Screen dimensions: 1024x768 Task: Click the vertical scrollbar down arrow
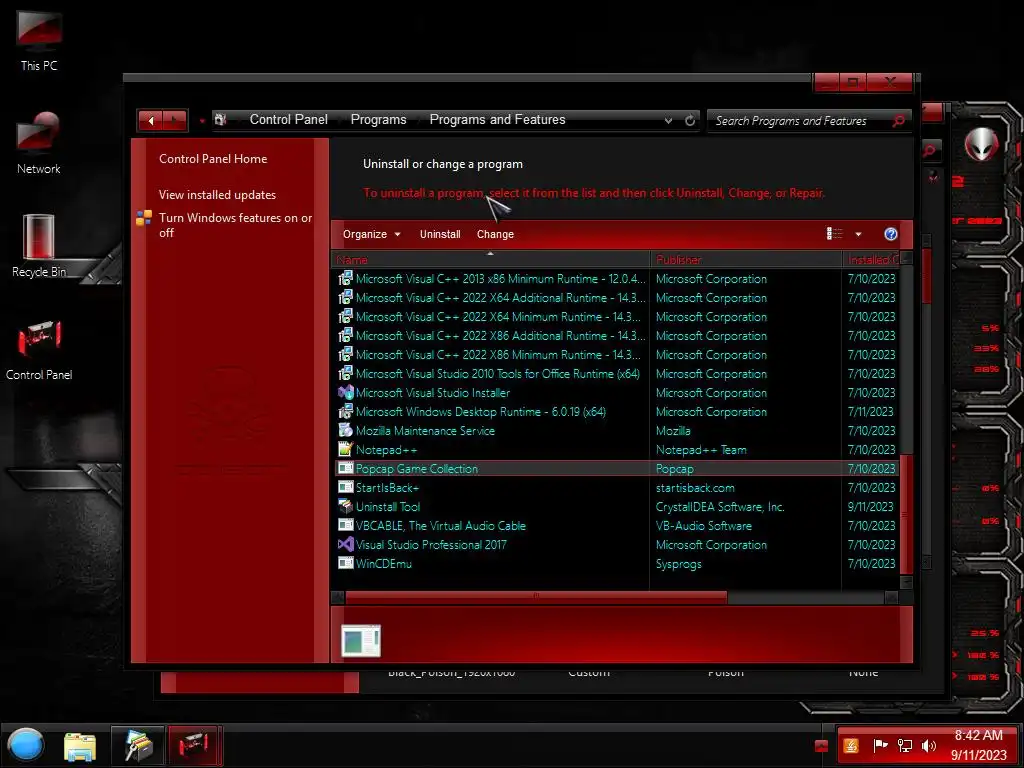[x=906, y=582]
